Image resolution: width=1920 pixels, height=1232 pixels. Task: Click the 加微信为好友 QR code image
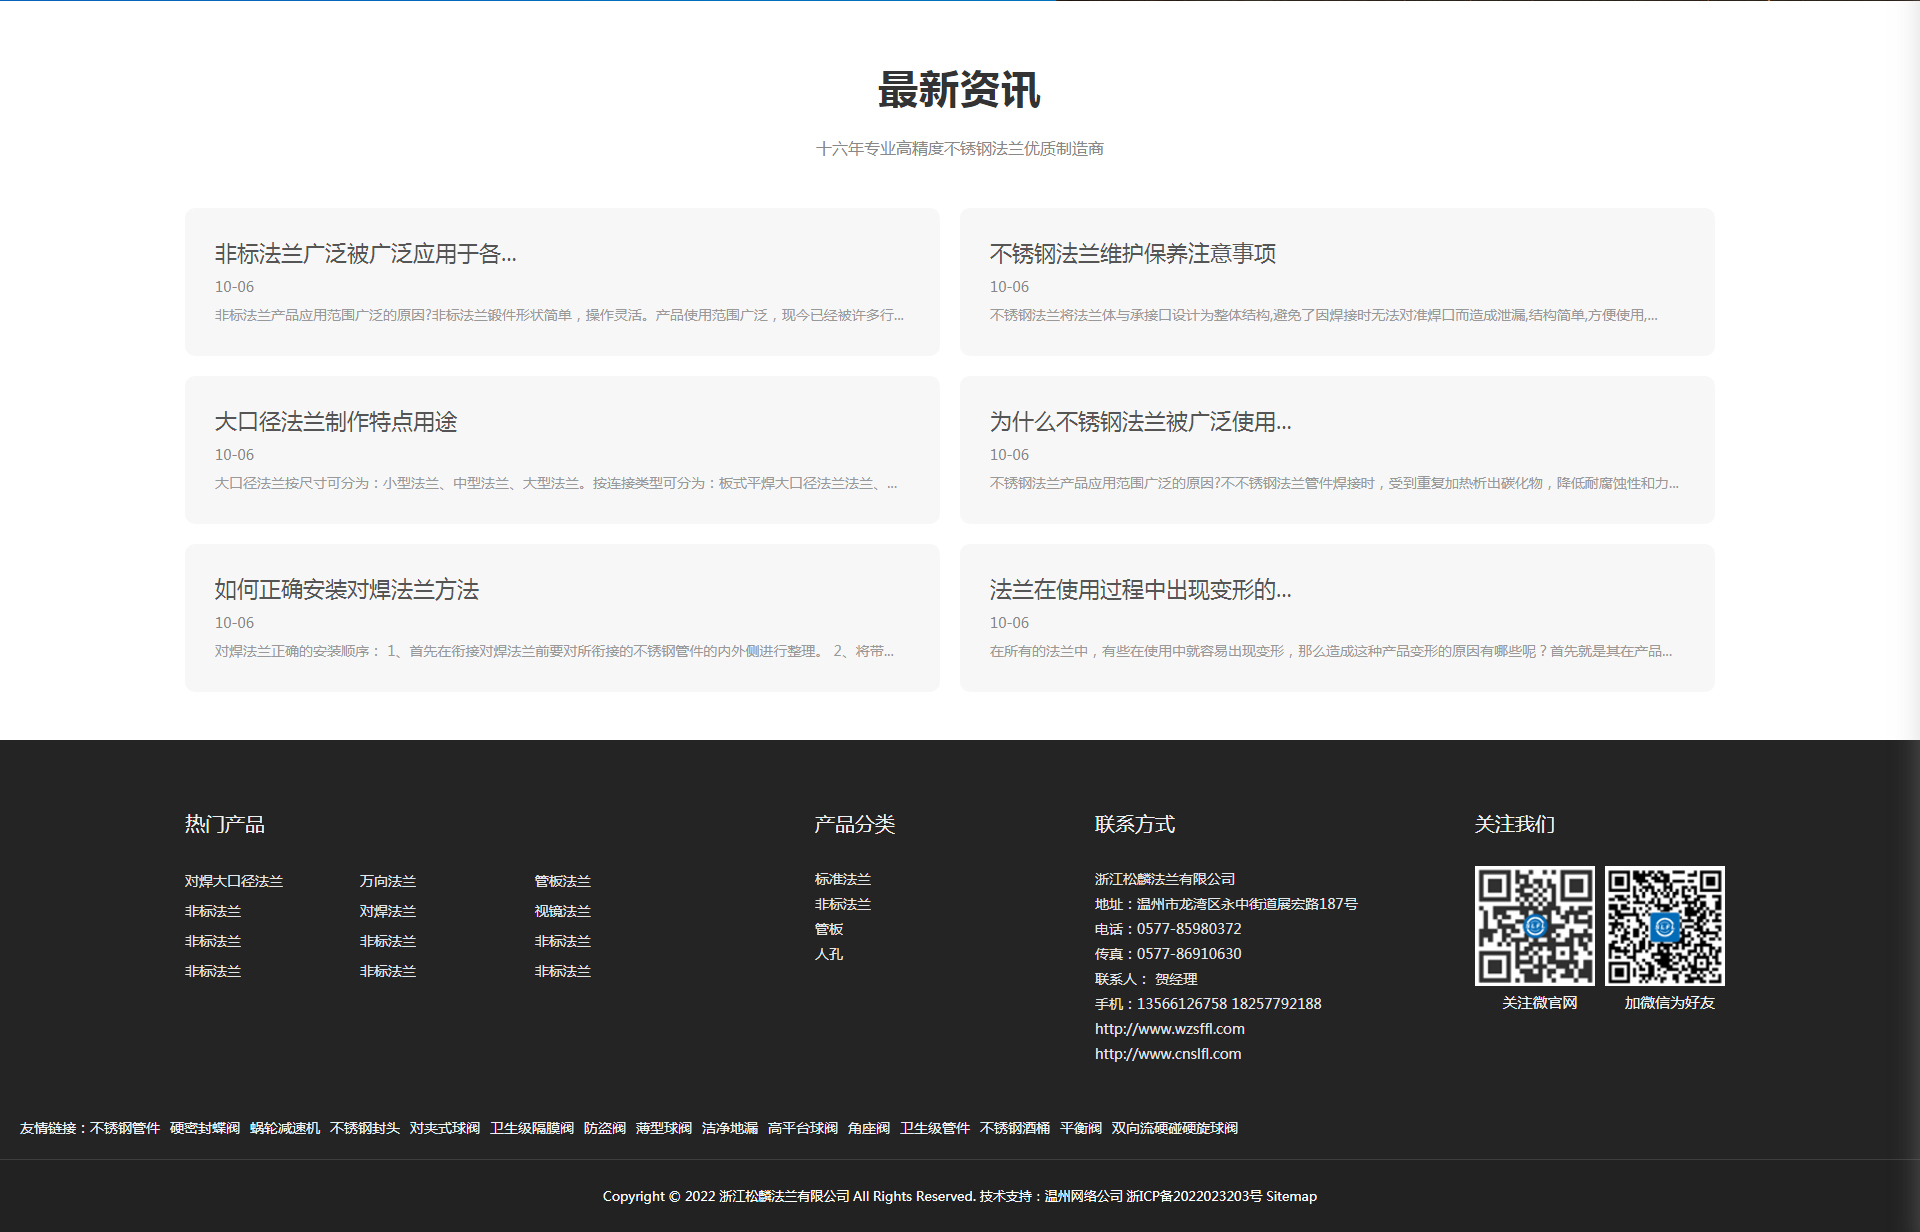pos(1664,925)
